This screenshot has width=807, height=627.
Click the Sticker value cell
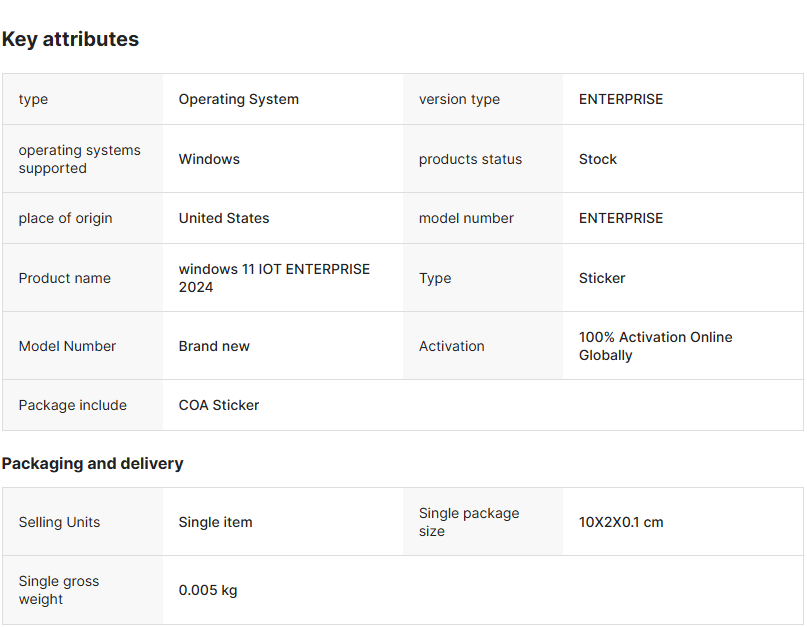[602, 278]
